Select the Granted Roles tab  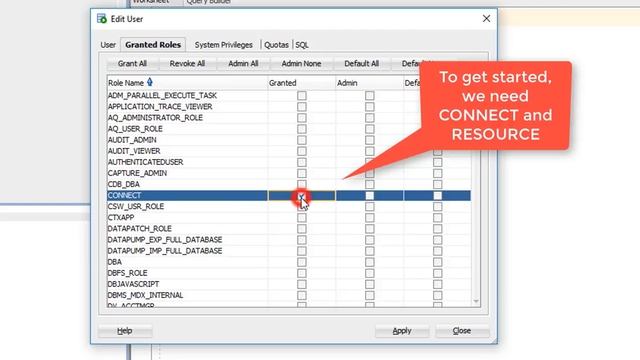[x=153, y=44]
